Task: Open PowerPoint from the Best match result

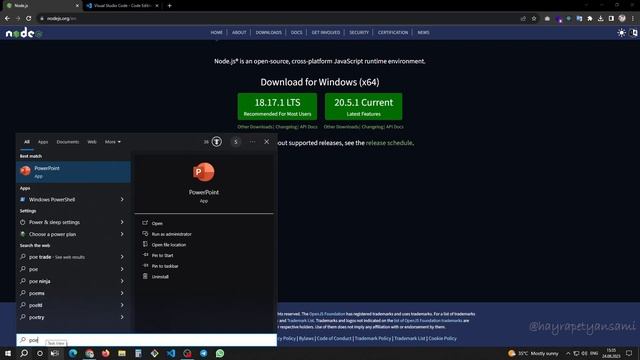Action: click(73, 171)
